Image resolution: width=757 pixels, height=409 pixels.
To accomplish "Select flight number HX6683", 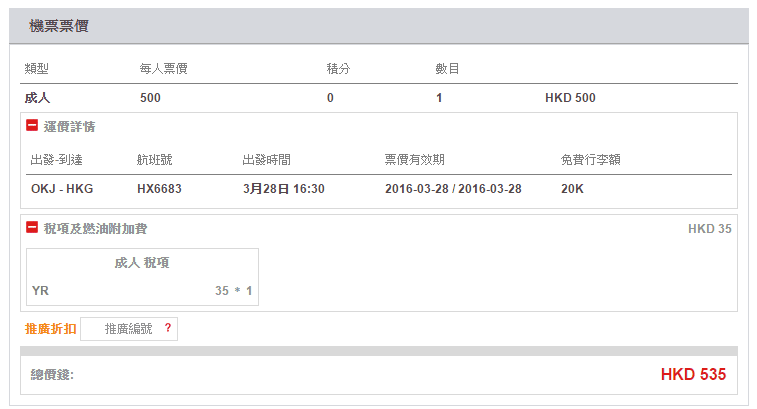I will (160, 188).
